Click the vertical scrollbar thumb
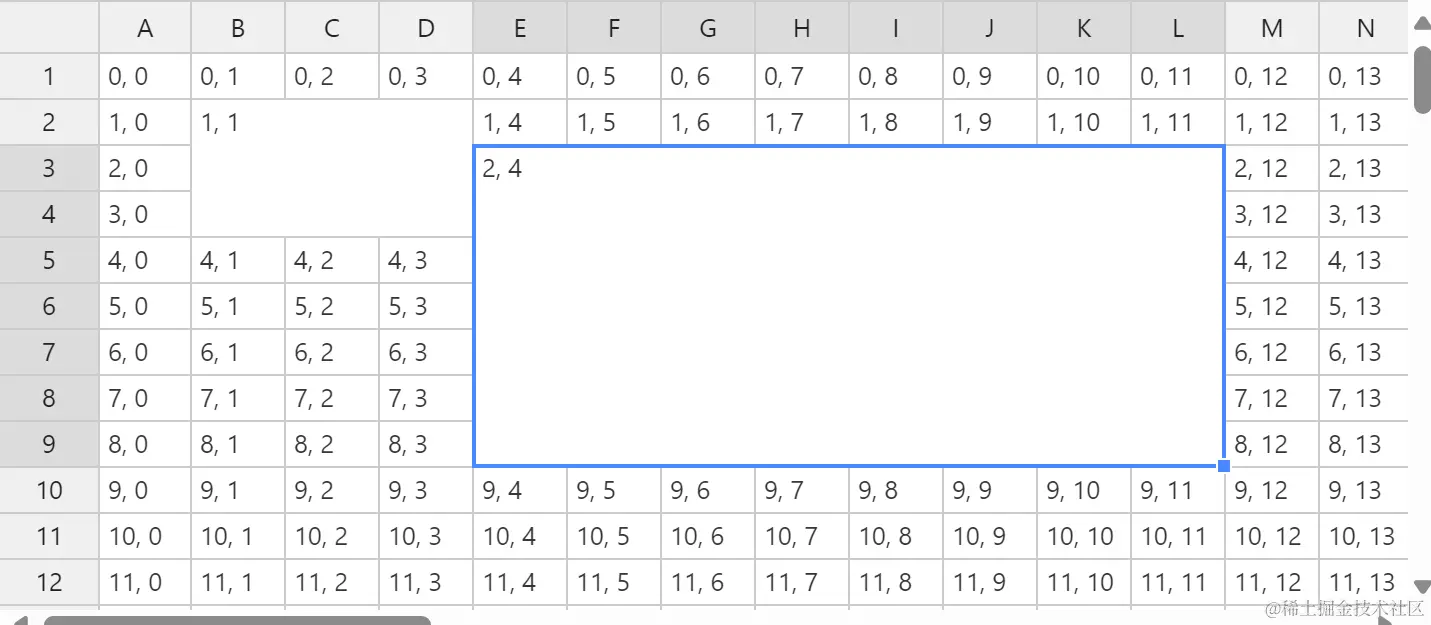 [1421, 80]
